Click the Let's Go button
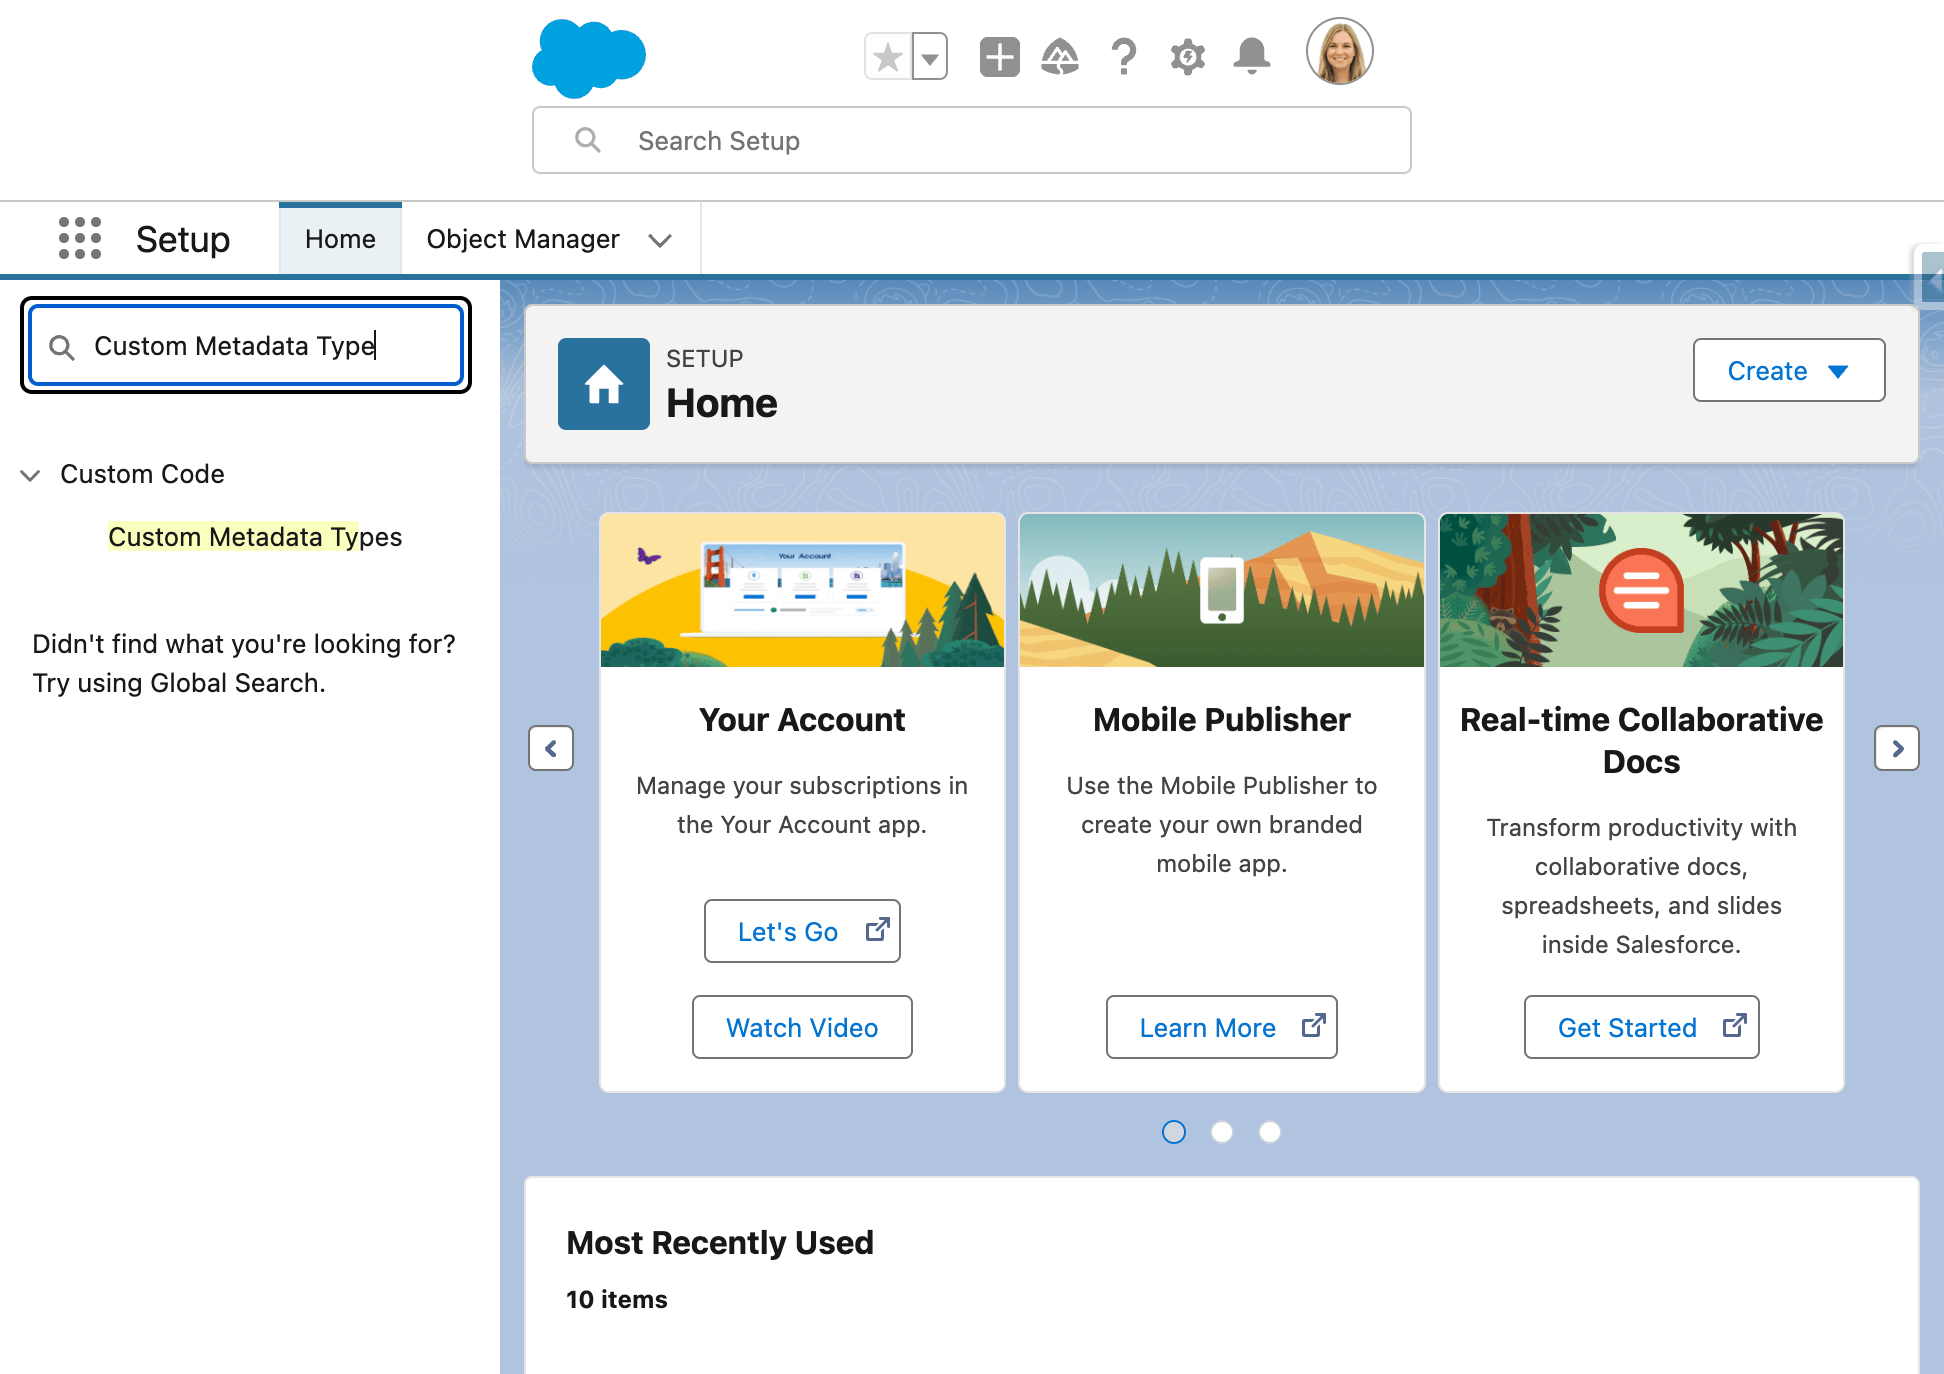The image size is (1944, 1374). tap(802, 931)
